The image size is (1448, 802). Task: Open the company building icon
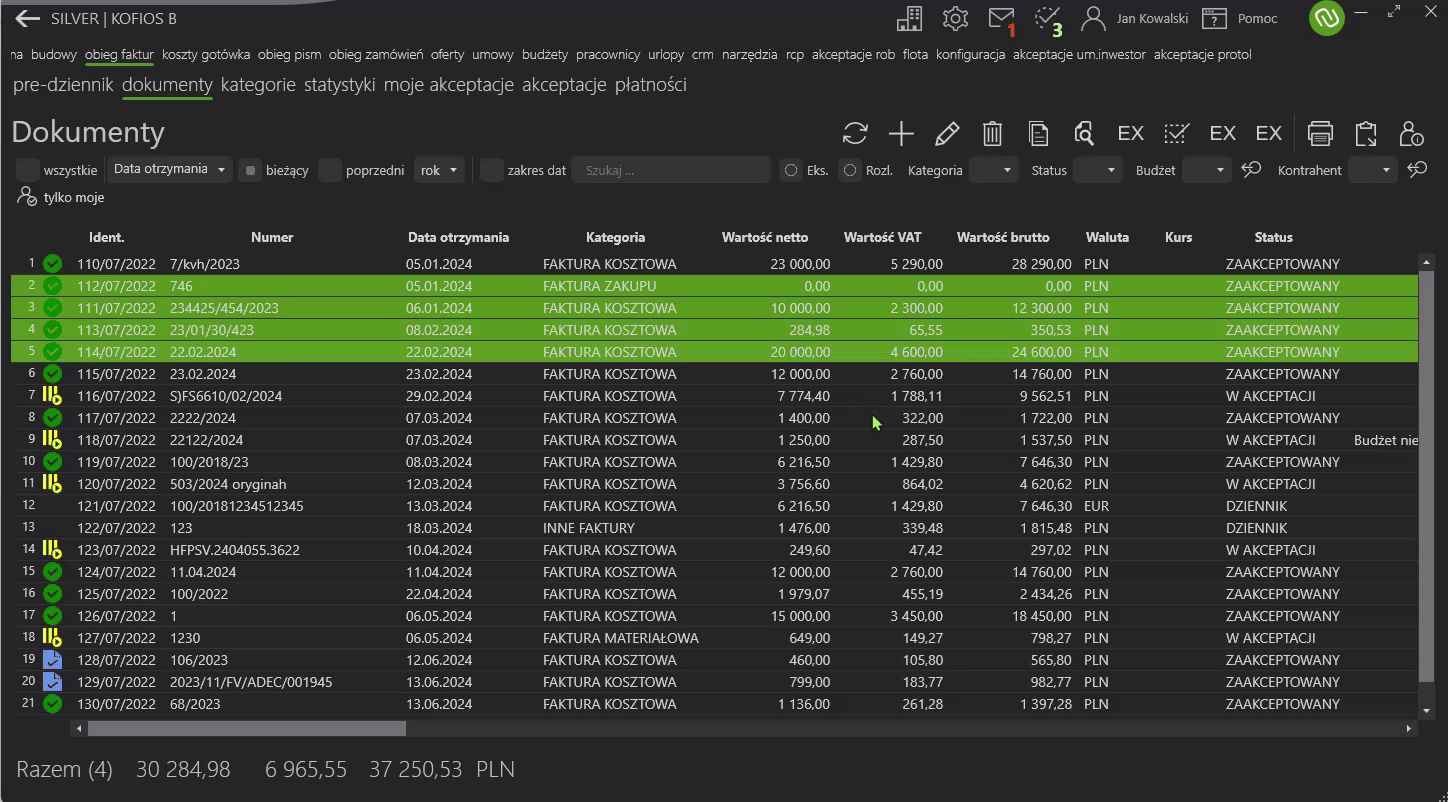909,18
